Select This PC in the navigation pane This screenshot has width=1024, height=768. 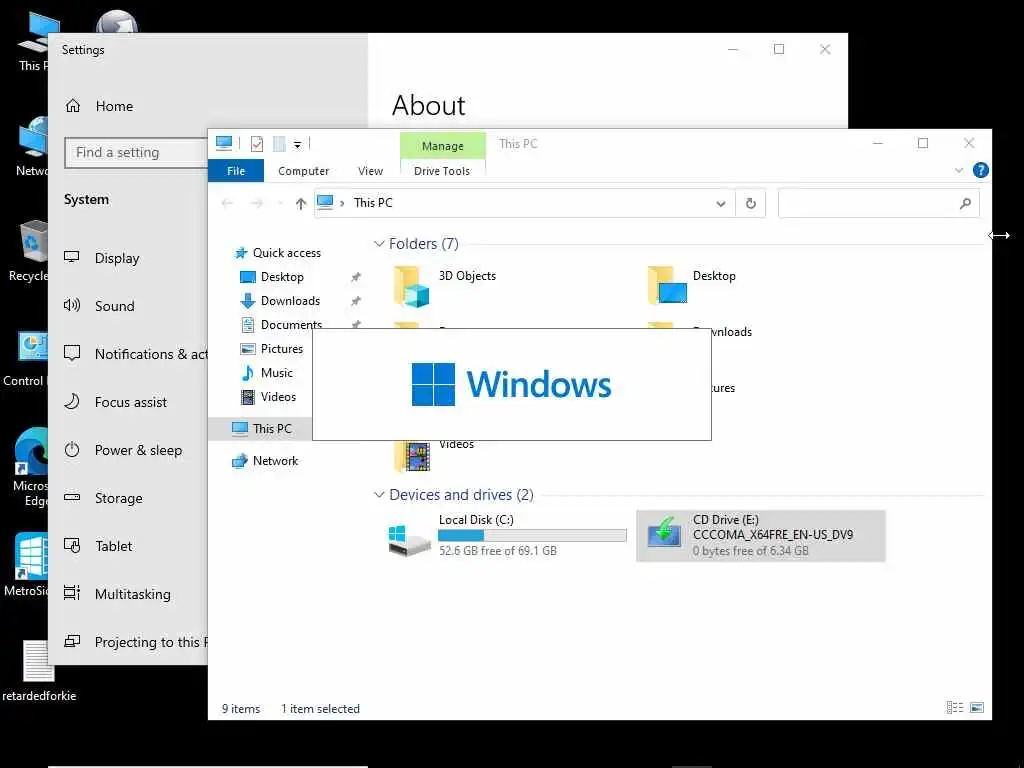point(272,429)
